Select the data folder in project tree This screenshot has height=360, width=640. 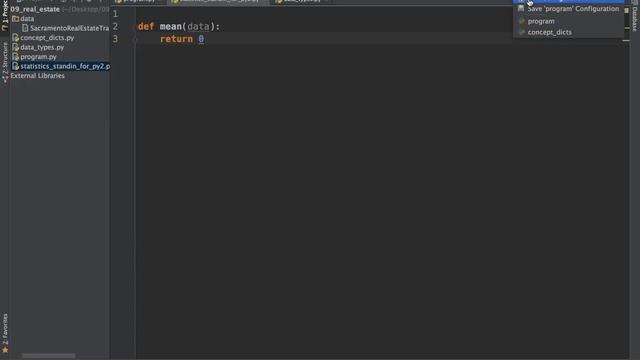[x=27, y=19]
